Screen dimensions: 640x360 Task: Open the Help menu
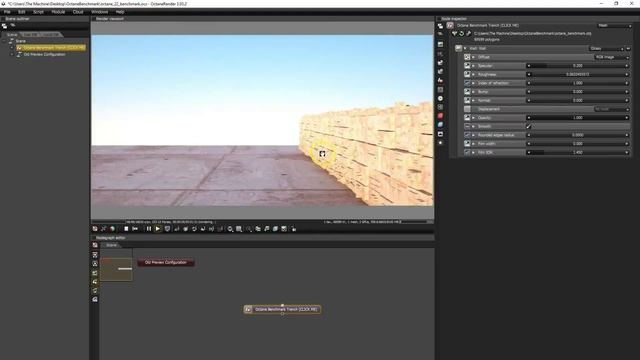[x=120, y=12]
